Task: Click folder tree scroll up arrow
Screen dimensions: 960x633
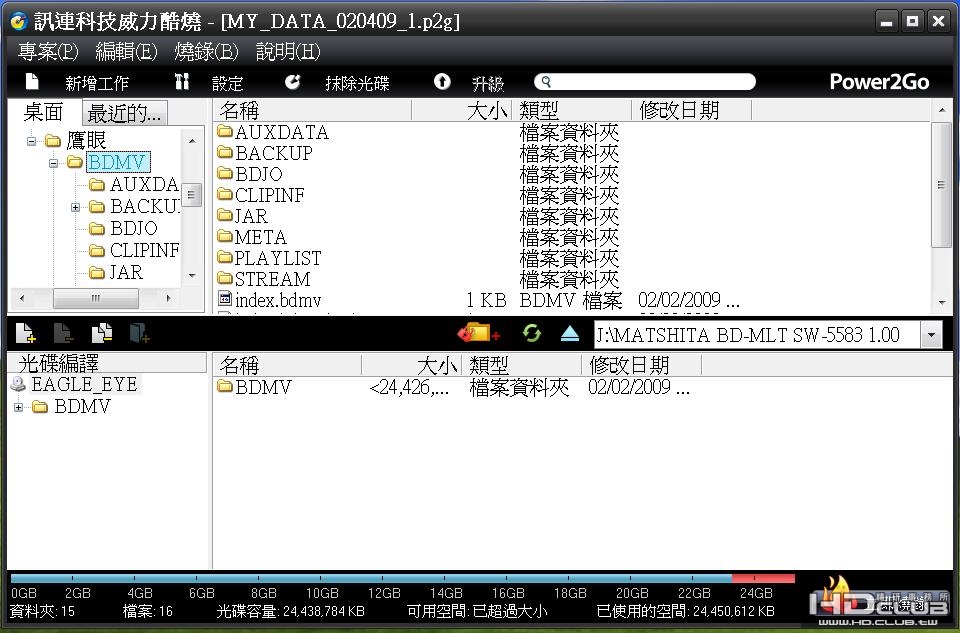Action: click(x=192, y=141)
